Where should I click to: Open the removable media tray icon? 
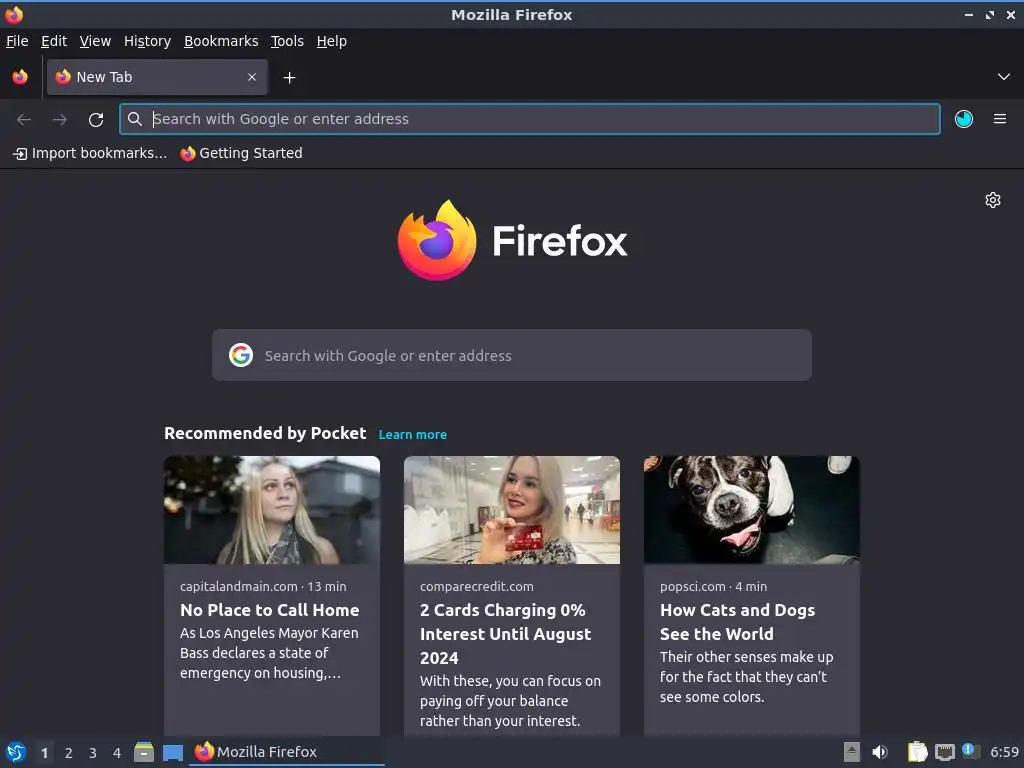click(852, 752)
